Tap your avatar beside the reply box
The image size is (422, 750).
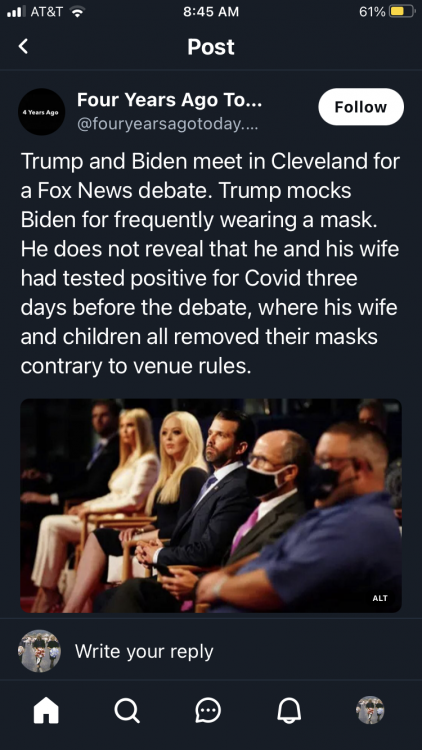pos(39,651)
